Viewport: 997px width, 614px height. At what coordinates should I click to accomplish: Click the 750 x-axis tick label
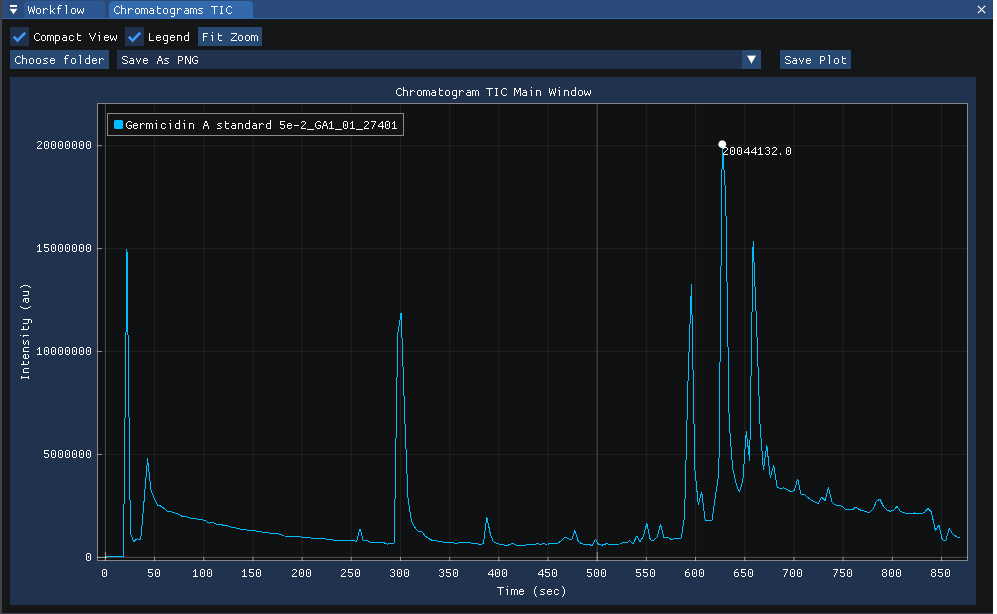coord(842,573)
